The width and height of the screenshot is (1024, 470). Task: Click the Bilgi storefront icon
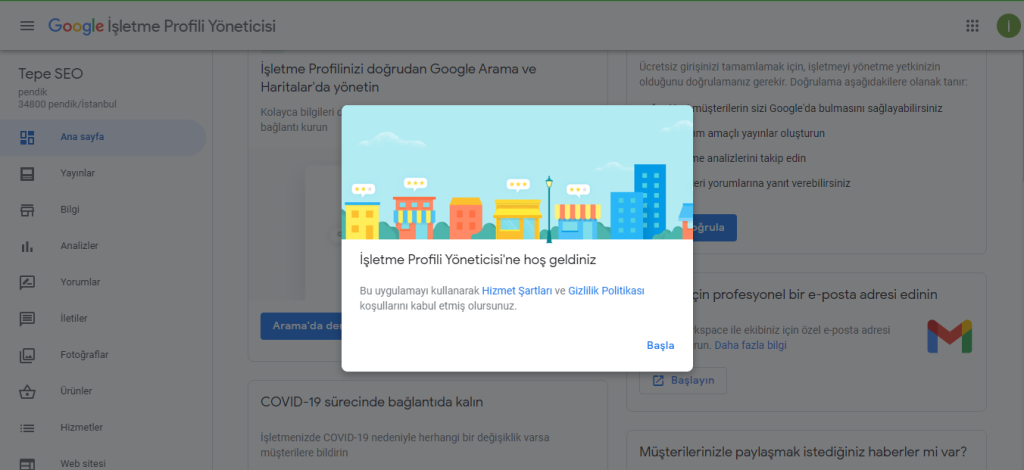(x=28, y=210)
